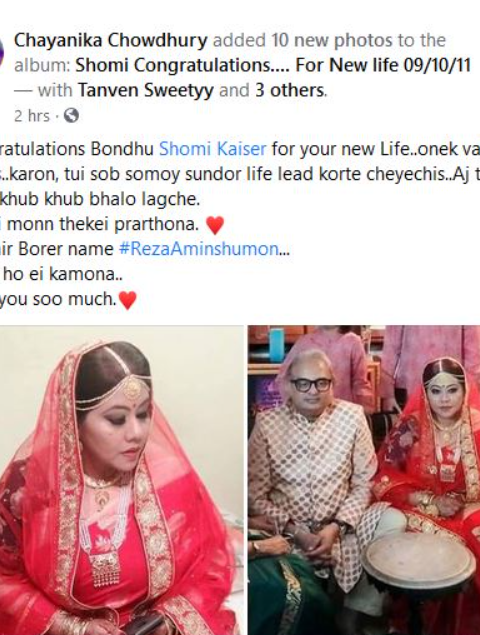480x635 pixels.
Task: Open Tanven Sweetyy's tagged profile
Action: pos(145,90)
